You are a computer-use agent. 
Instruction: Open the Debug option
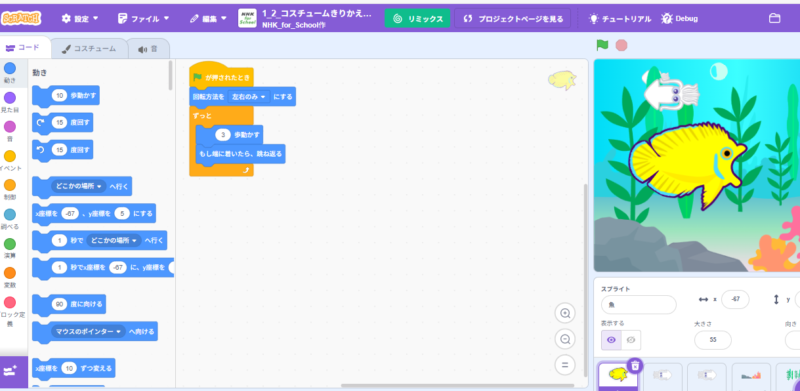[x=680, y=19]
